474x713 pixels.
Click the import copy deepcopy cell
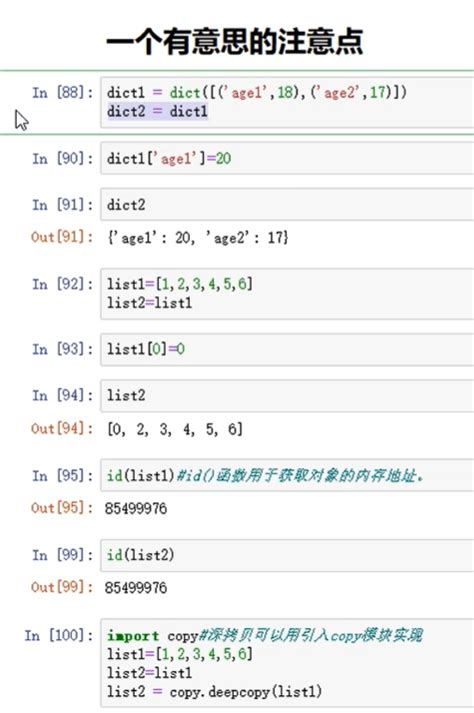coord(287,663)
